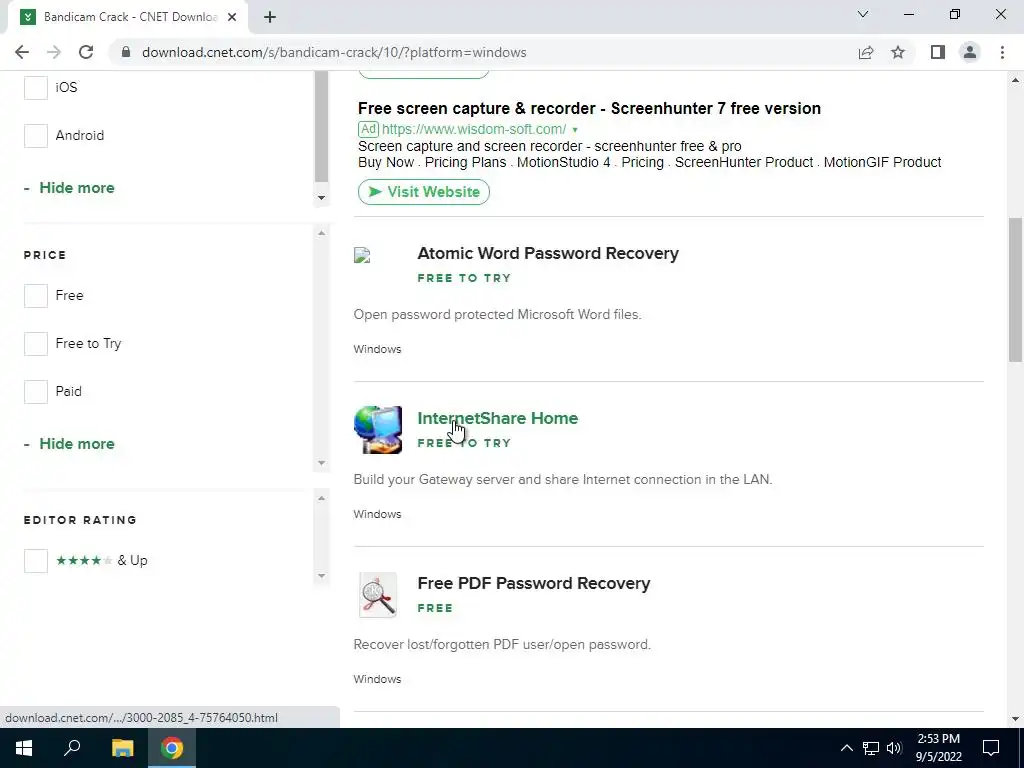
Task: Click editor rating panel scroll down arrow
Action: click(321, 575)
